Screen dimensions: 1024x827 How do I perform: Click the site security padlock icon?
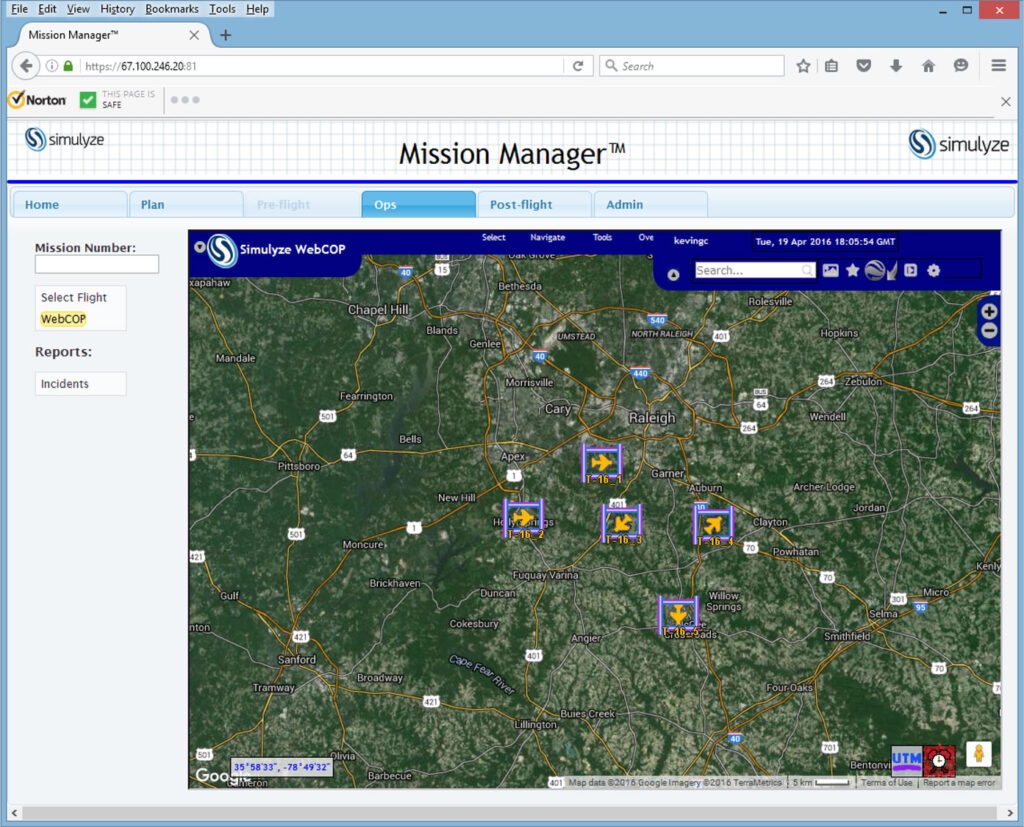tap(68, 66)
